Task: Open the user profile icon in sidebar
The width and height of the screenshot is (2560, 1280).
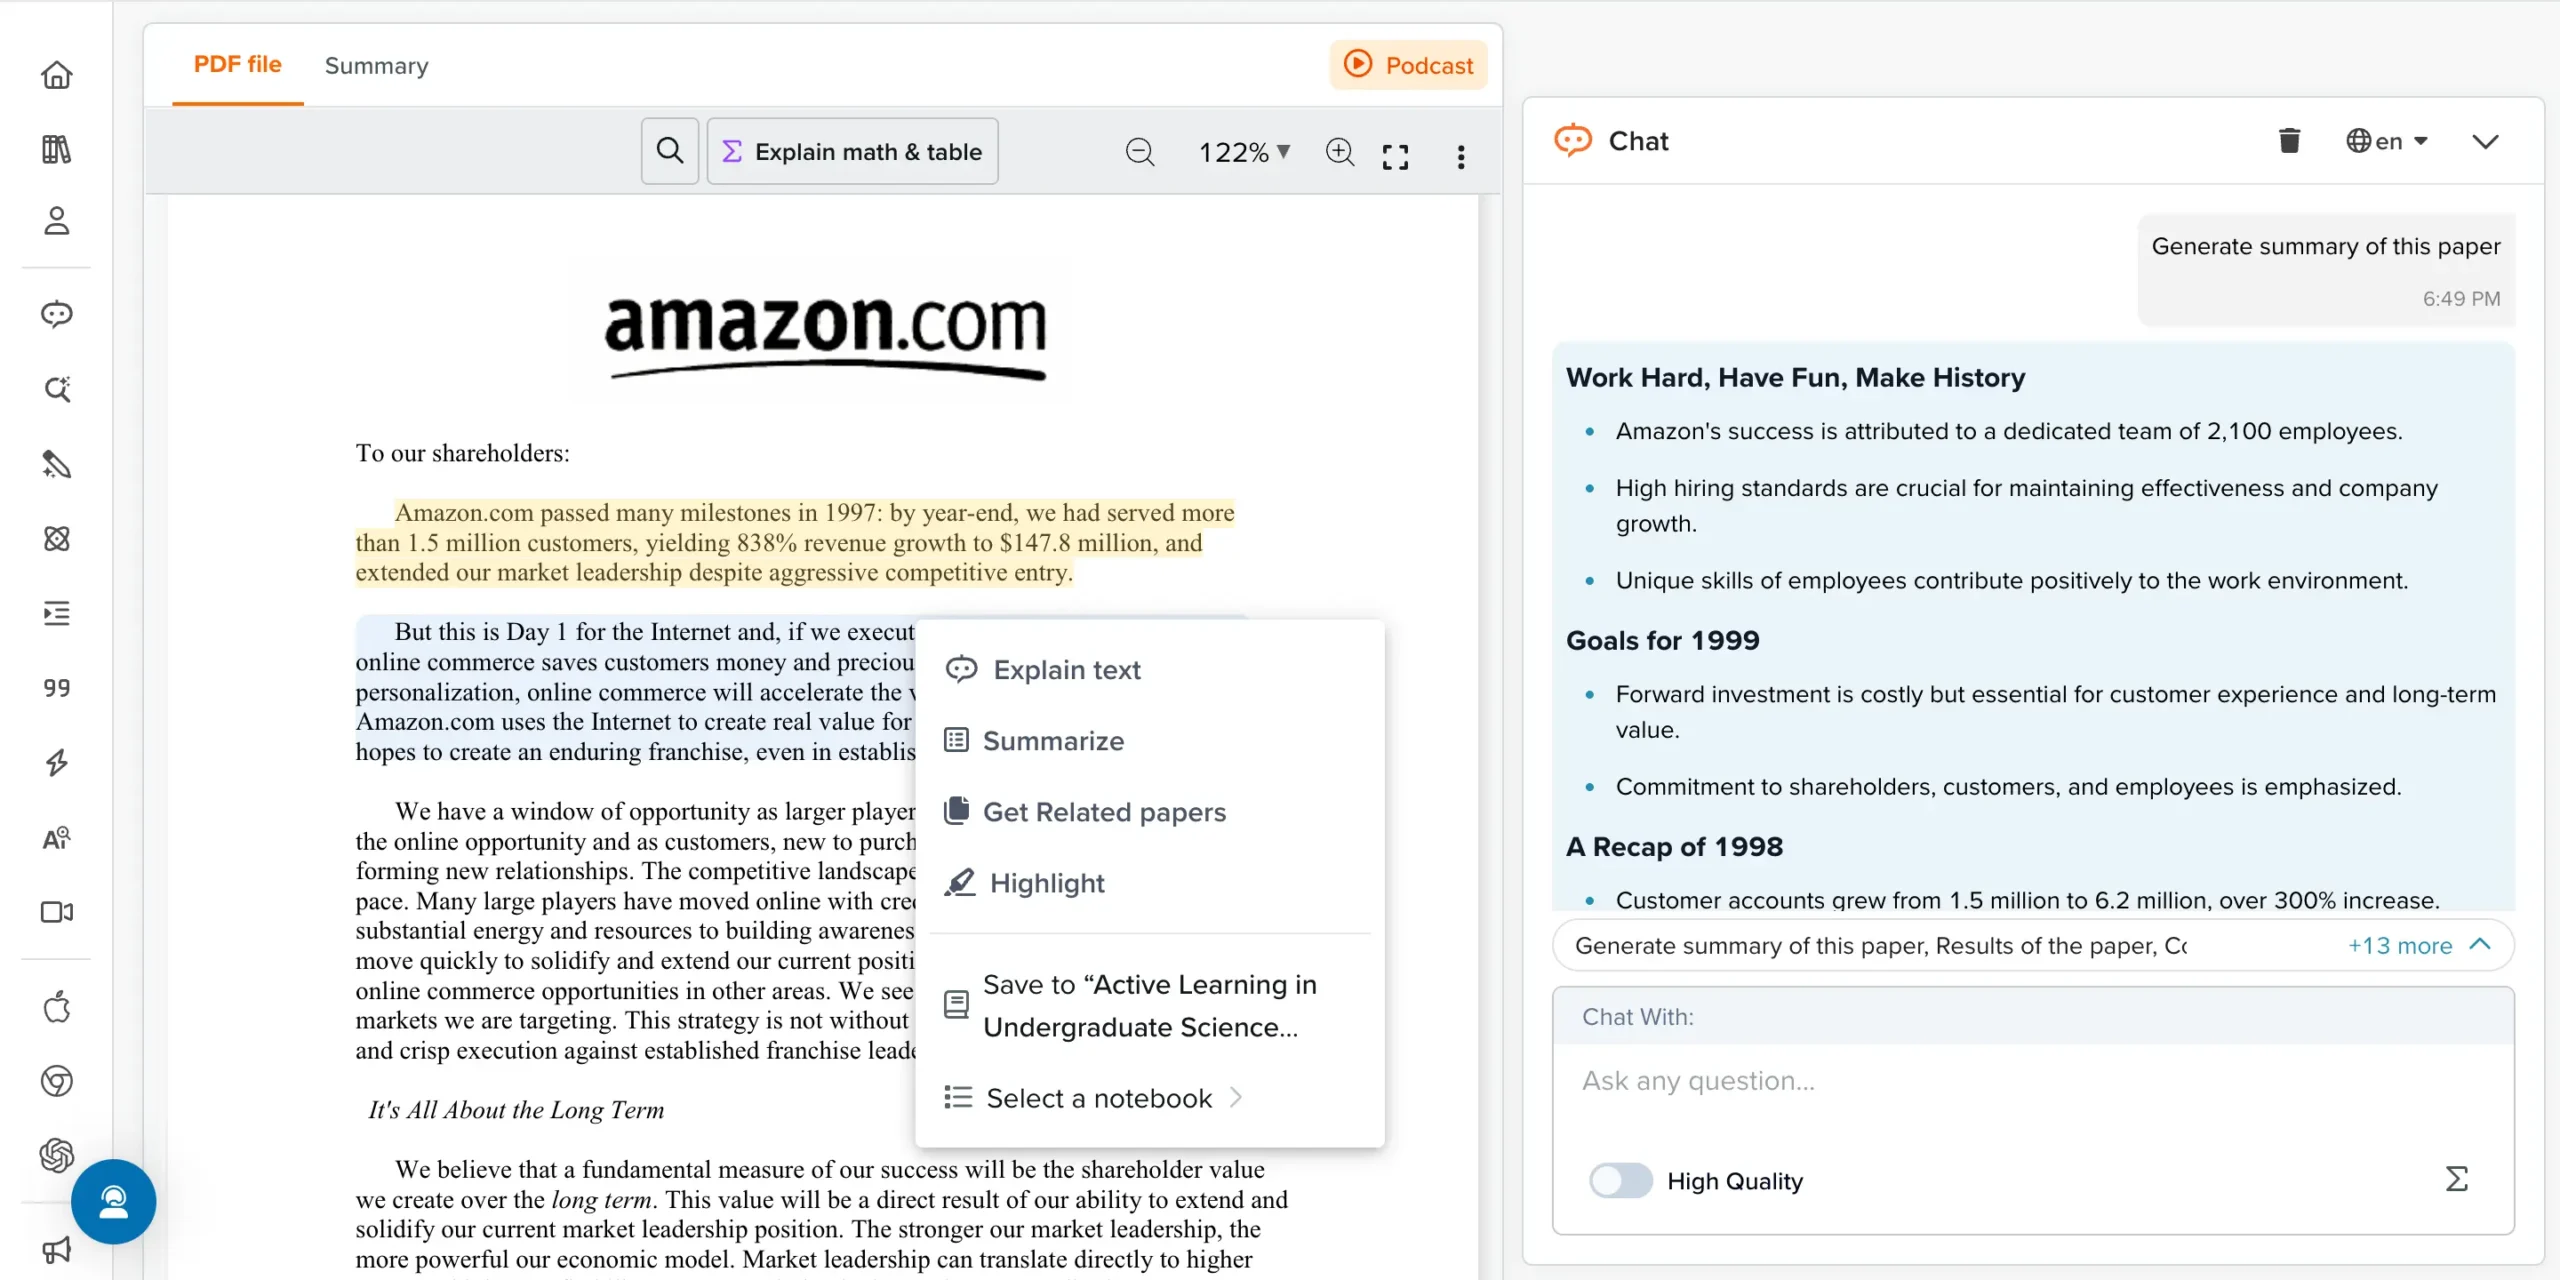Action: click(56, 221)
